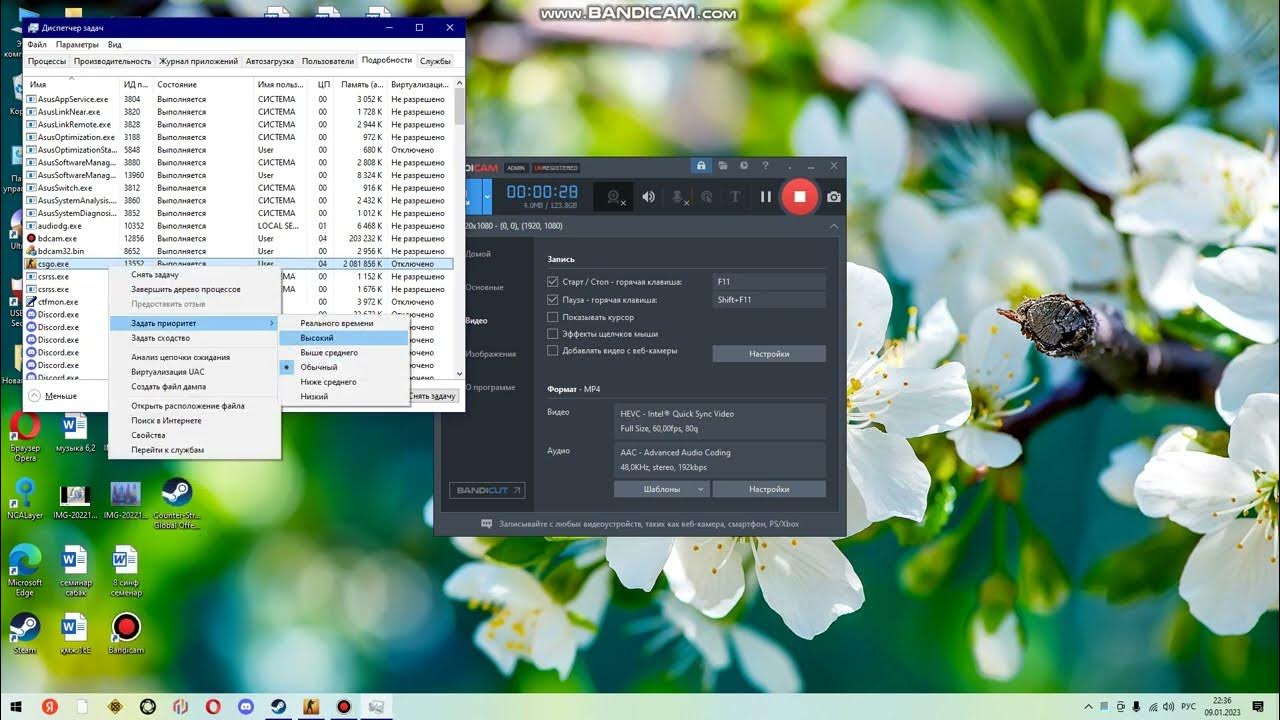This screenshot has height=720, width=1280.
Task: Click the F11 hotkey field
Action: tap(769, 282)
